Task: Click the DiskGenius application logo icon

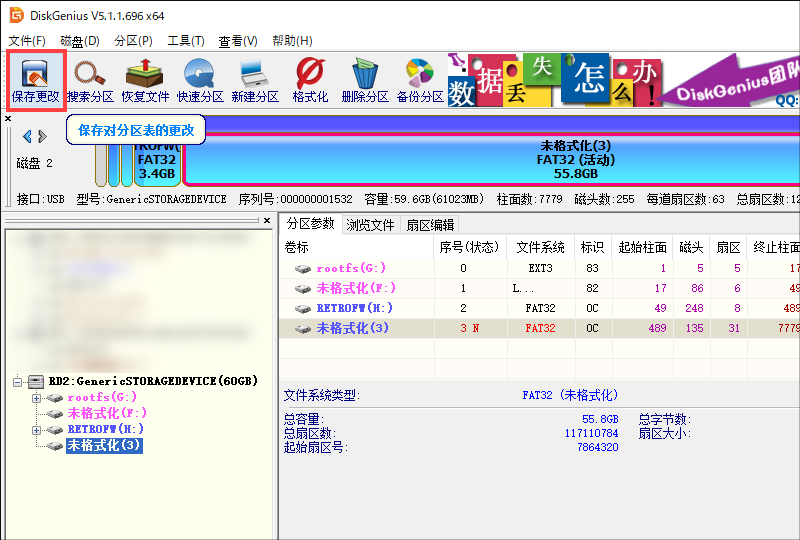Action: [x=16, y=15]
